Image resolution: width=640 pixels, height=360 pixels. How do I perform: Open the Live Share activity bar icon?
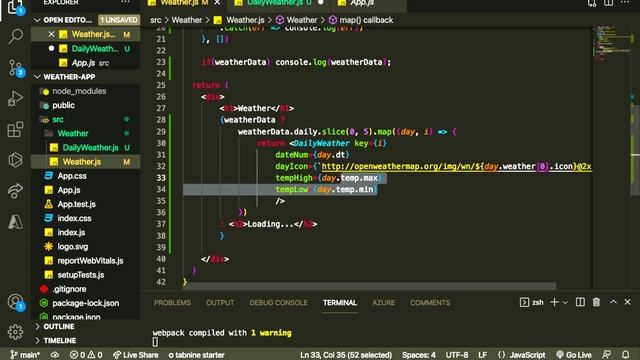(16, 191)
